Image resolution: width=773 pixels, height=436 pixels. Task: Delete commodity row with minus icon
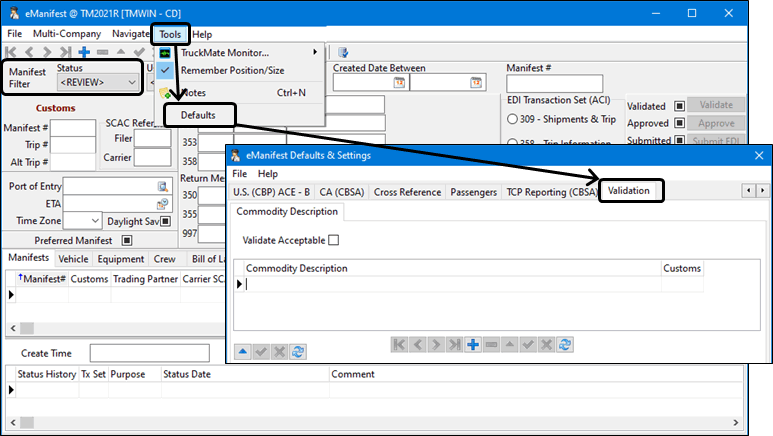click(x=491, y=344)
